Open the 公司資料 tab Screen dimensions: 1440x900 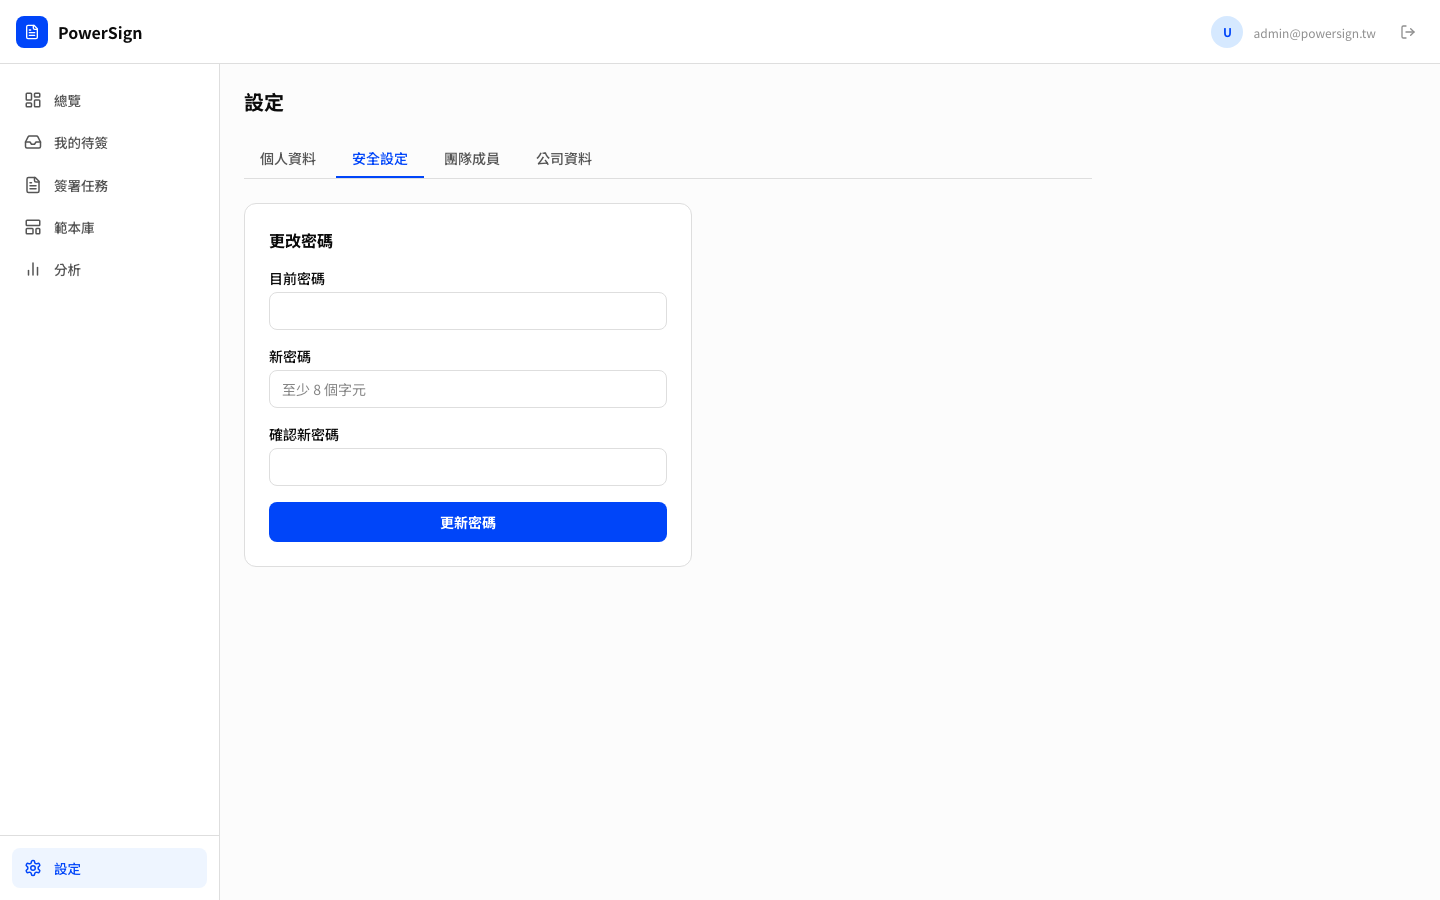point(563,158)
